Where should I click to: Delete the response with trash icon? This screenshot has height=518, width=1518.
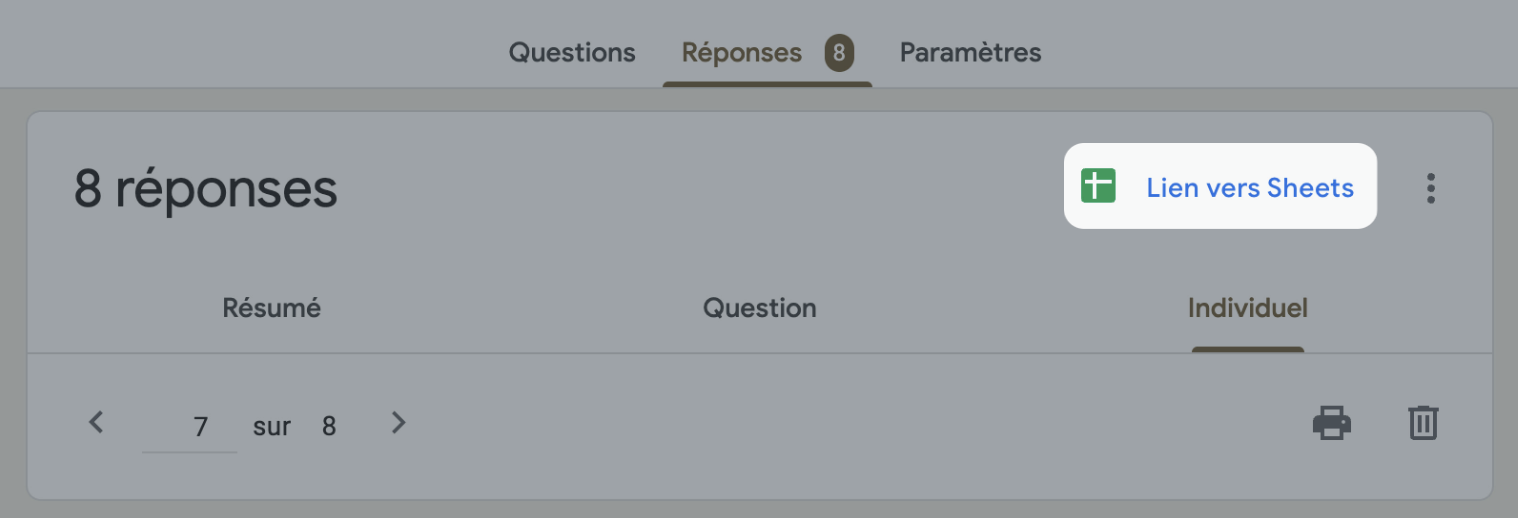click(1423, 423)
